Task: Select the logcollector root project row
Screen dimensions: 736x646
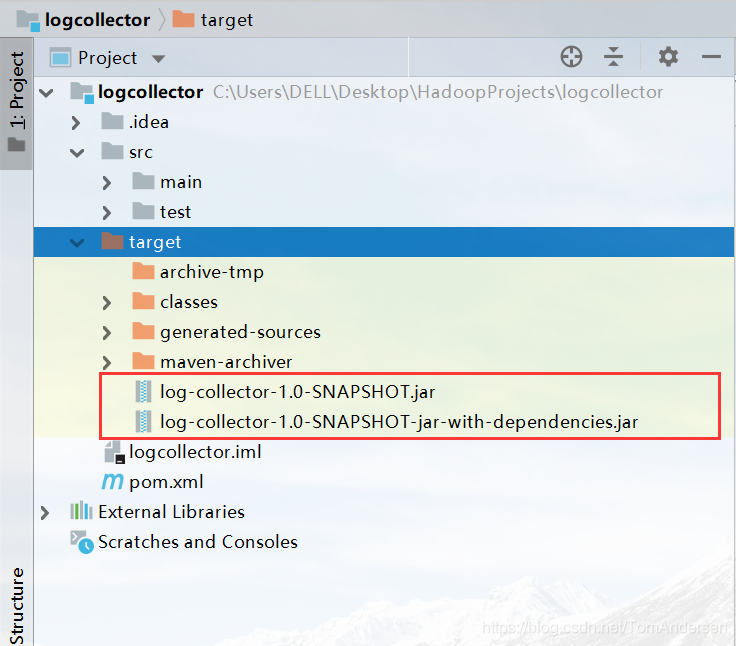Action: pos(383,92)
